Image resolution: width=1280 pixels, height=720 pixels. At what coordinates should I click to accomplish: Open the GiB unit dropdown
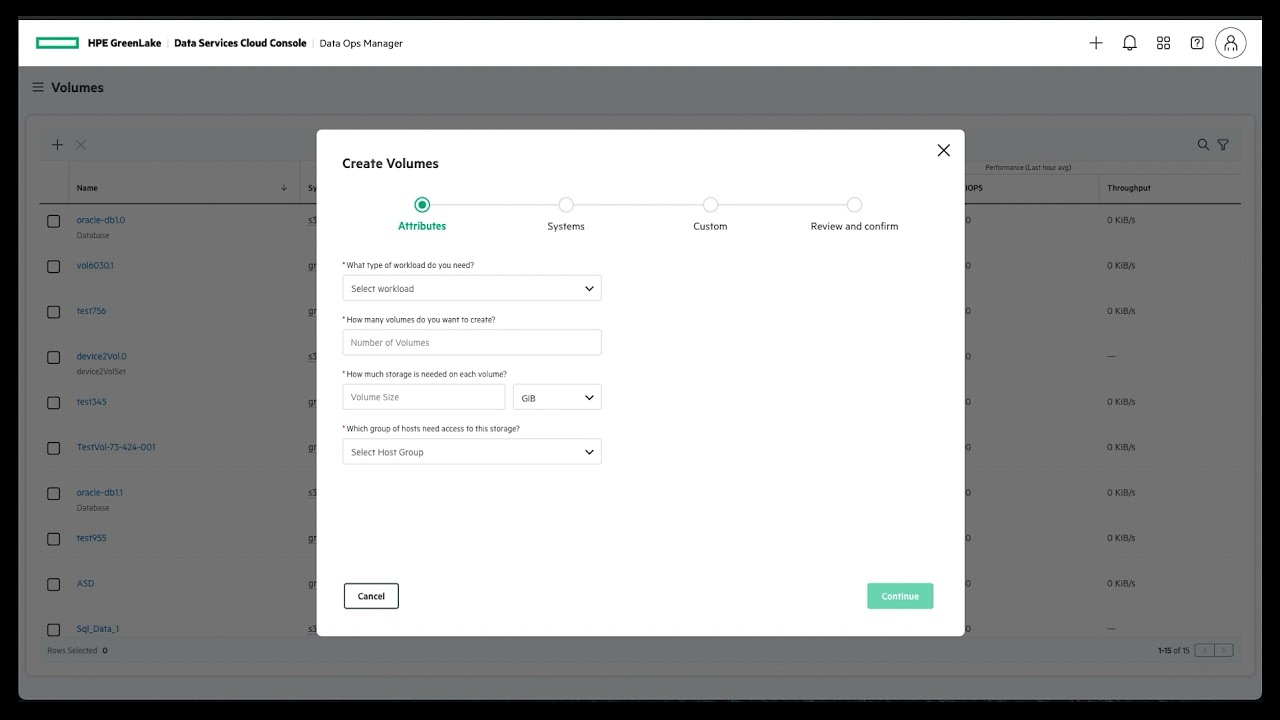coord(557,397)
